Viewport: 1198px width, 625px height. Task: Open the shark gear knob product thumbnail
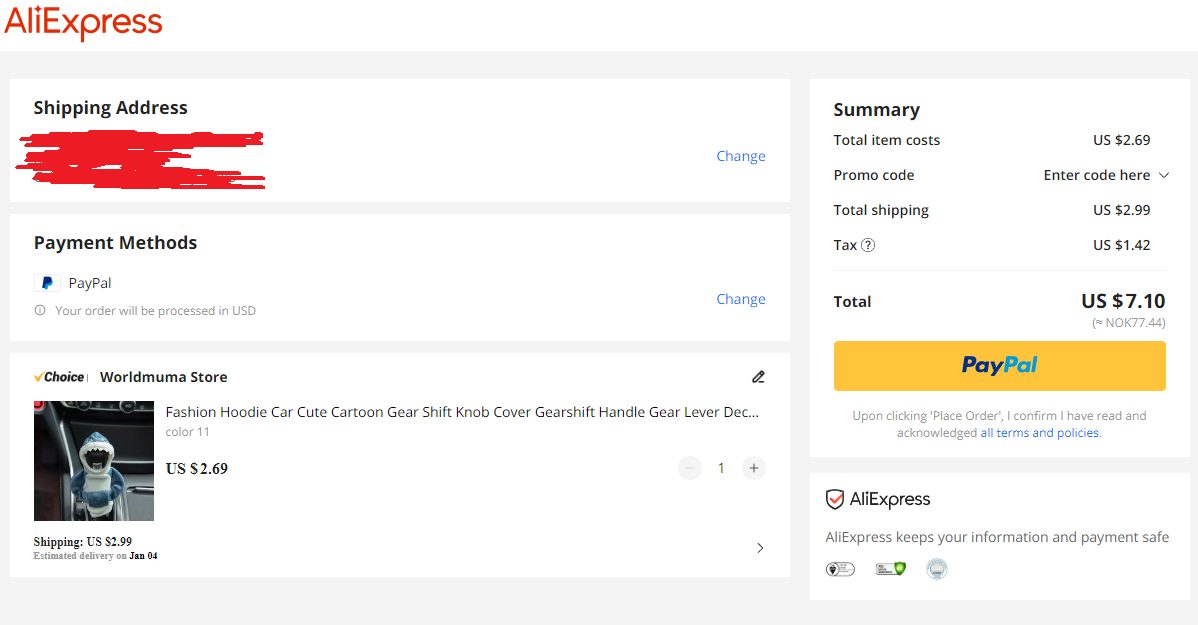(94, 461)
